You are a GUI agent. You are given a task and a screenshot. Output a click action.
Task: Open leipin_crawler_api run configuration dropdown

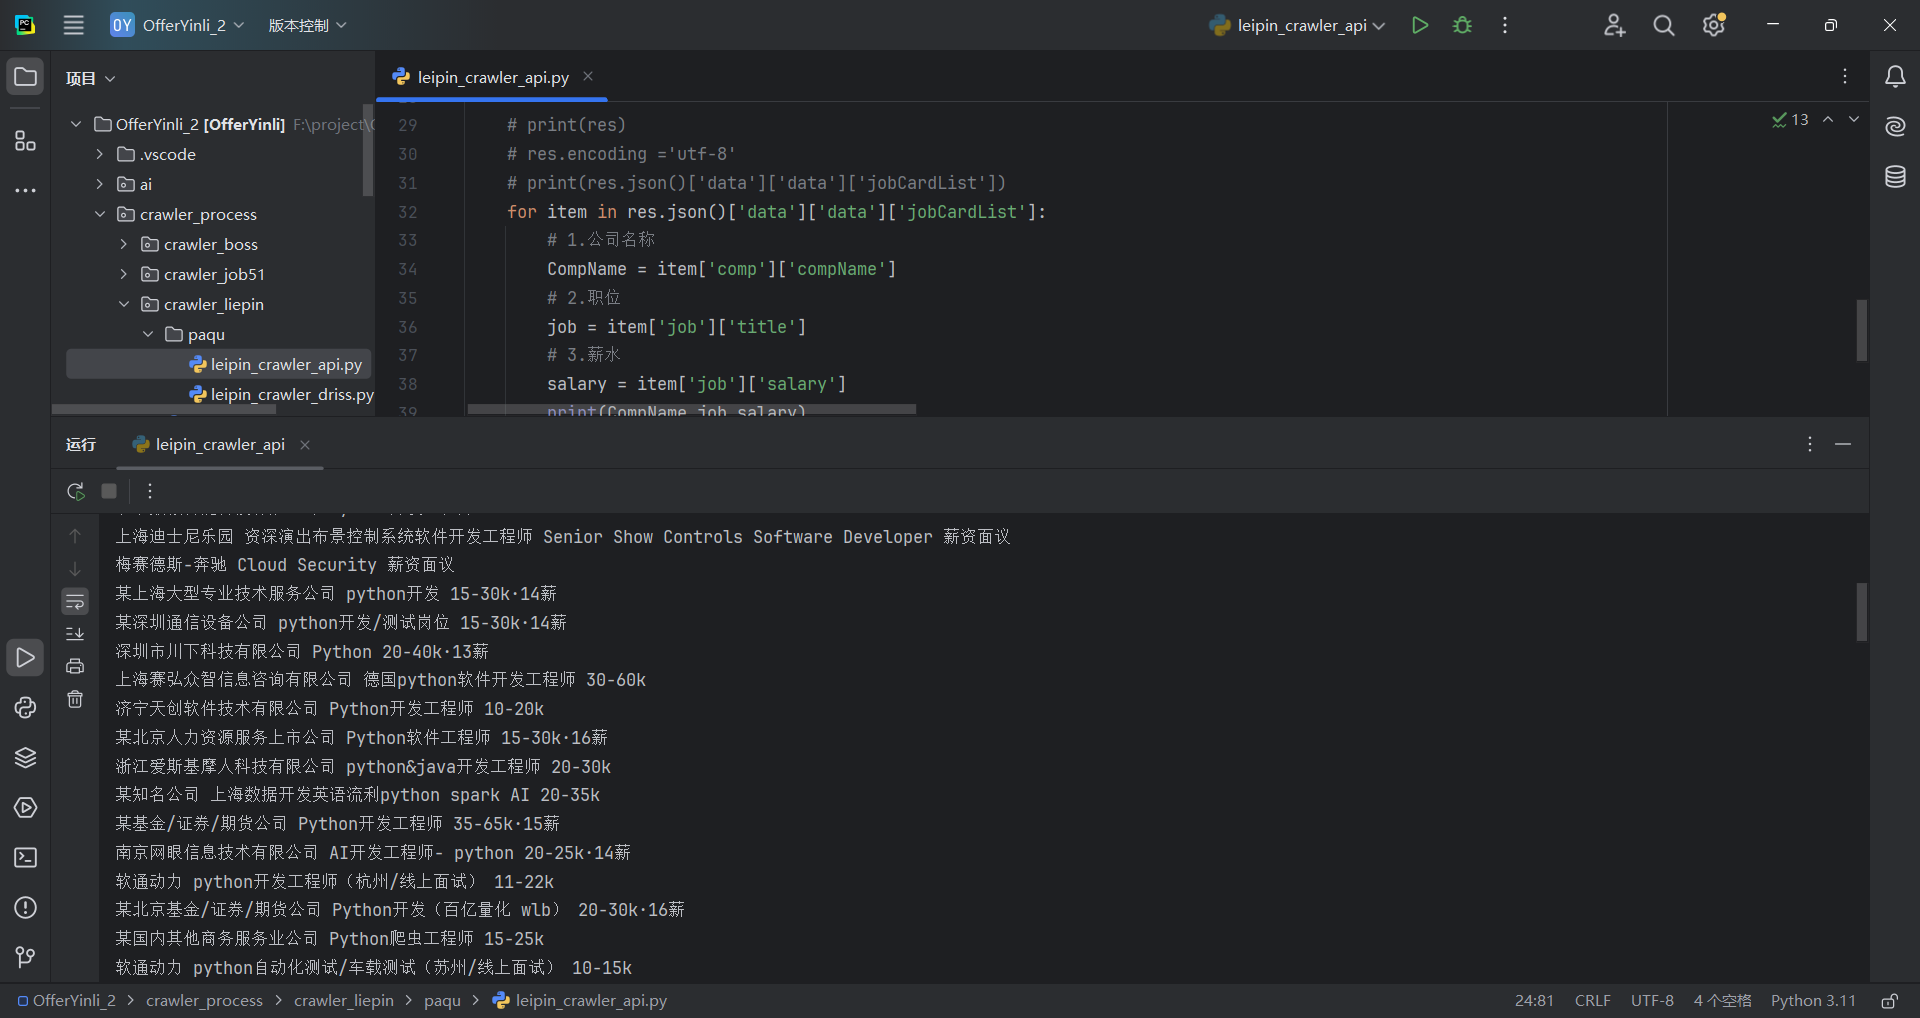pos(1297,25)
